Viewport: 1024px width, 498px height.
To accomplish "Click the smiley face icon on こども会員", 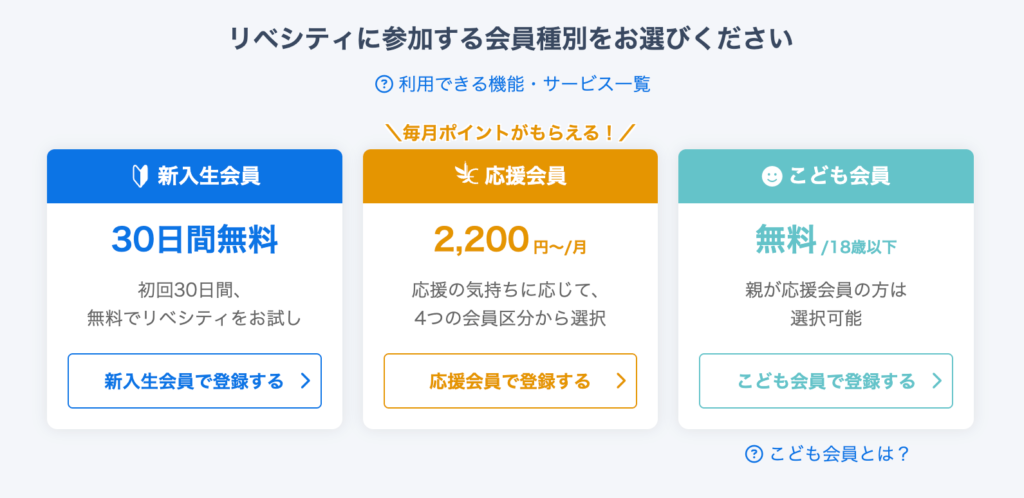I will click(771, 176).
